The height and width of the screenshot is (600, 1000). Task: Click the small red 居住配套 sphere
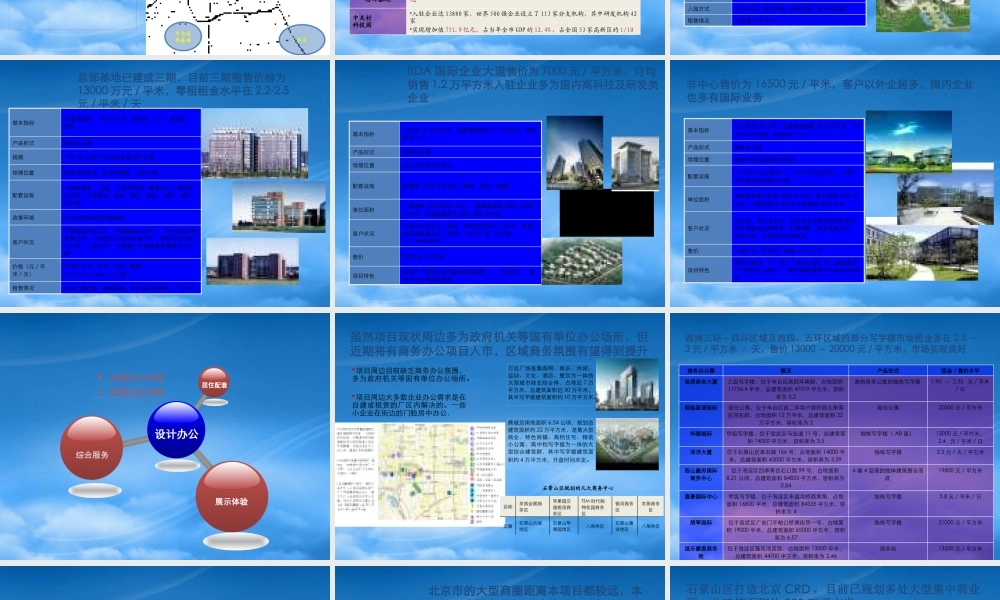214,382
